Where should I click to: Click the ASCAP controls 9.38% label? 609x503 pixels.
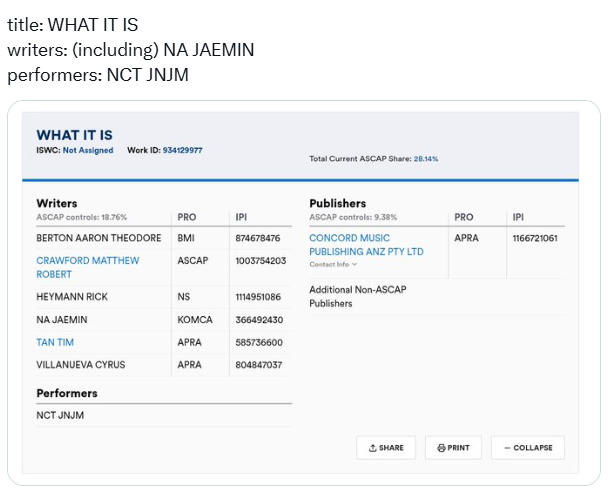coord(353,217)
